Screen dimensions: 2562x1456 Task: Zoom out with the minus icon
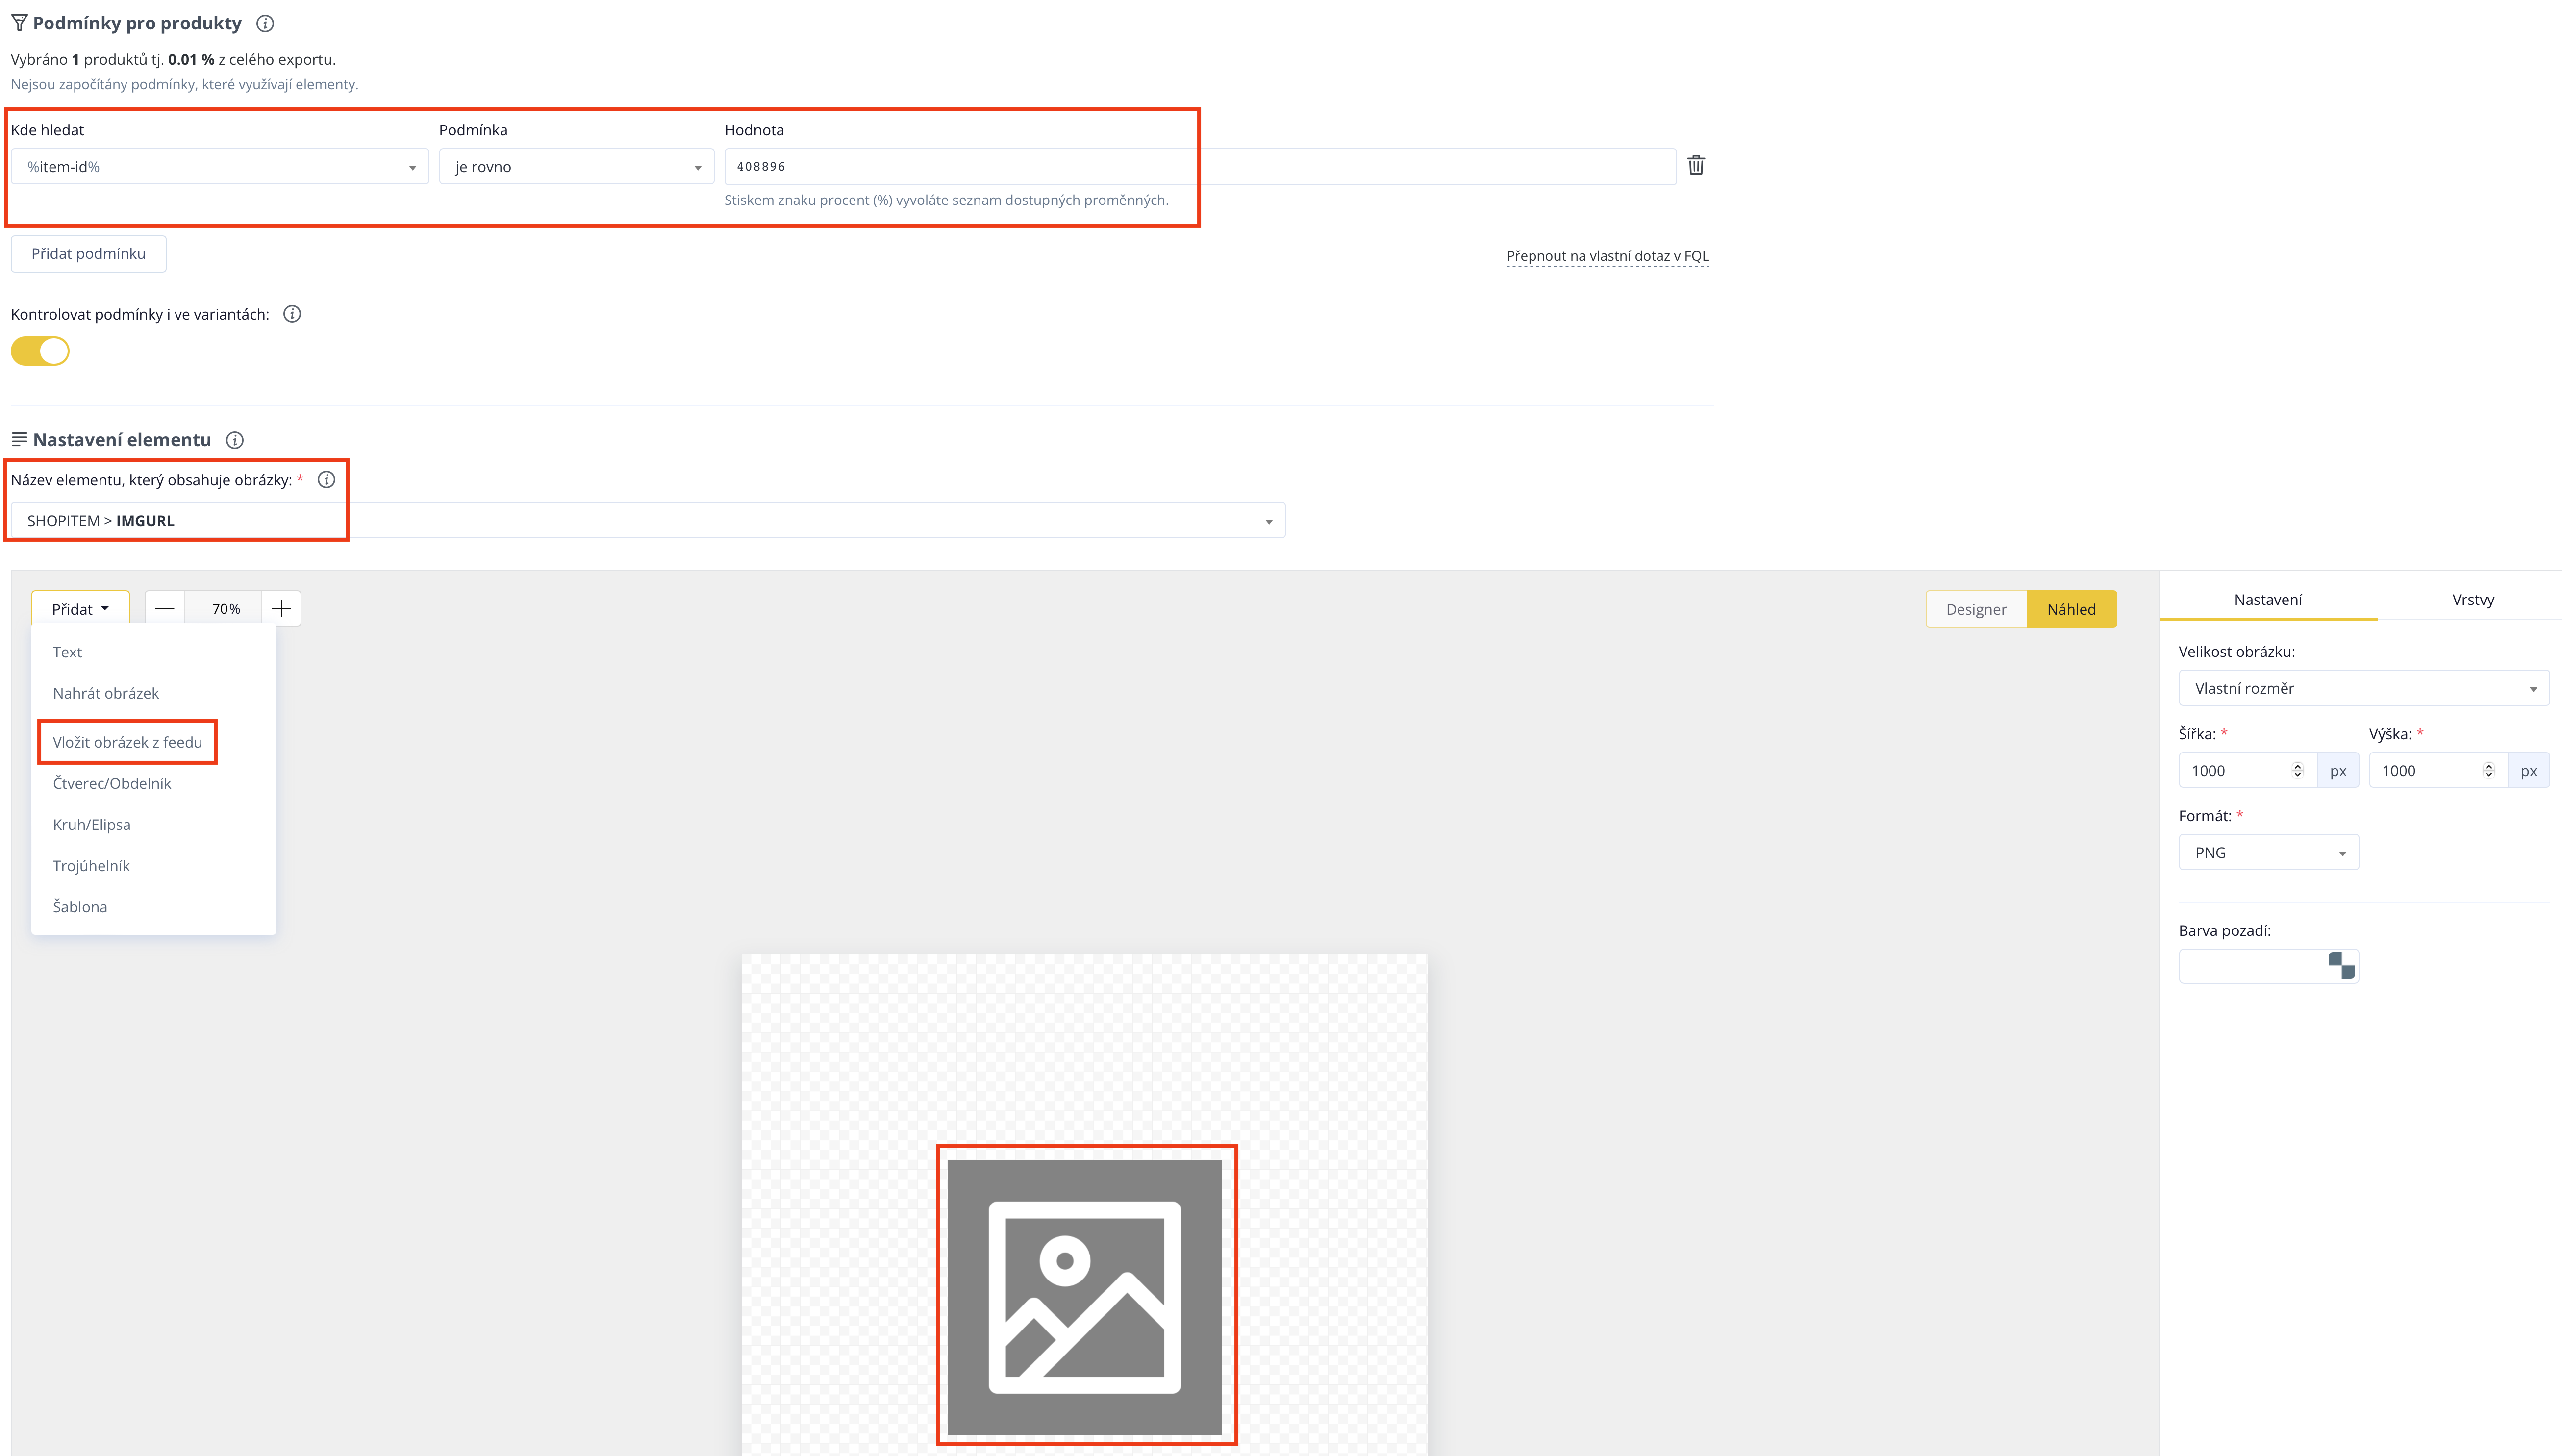click(165, 608)
